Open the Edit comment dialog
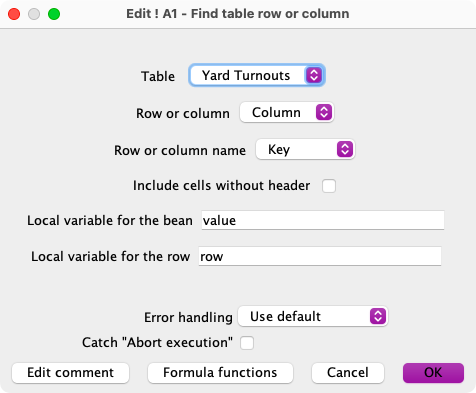This screenshot has height=393, width=476. pyautogui.click(x=70, y=373)
